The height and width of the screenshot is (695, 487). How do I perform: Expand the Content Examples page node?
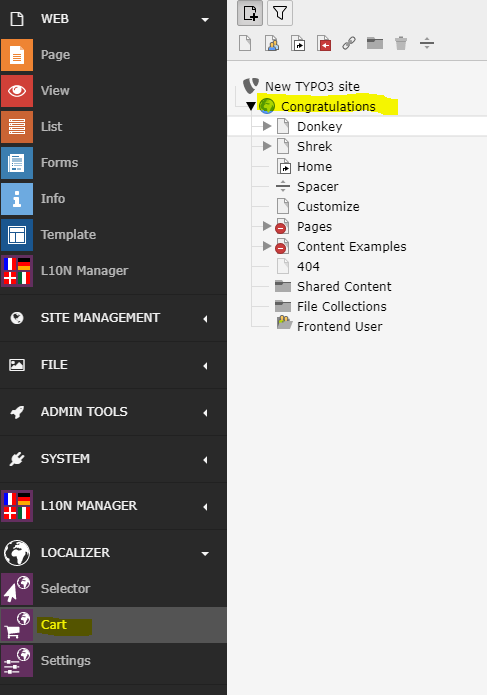(267, 246)
